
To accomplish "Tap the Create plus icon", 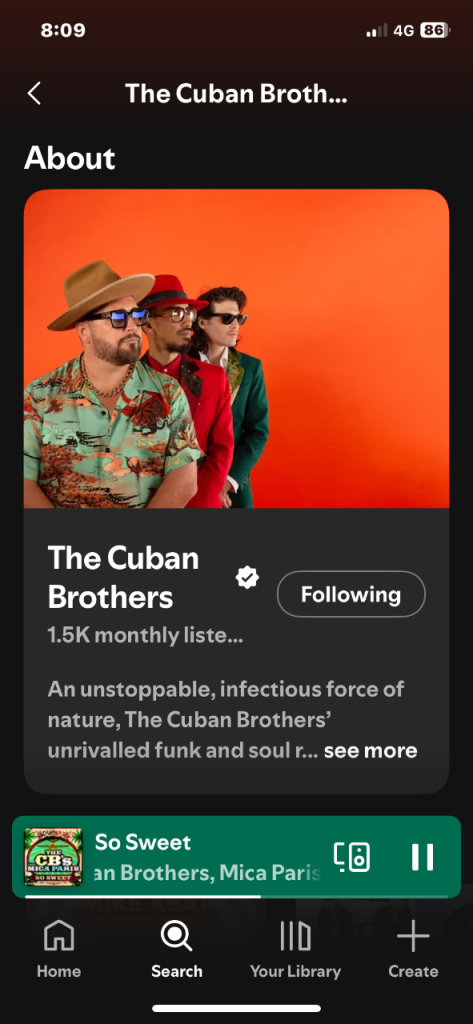I will pyautogui.click(x=413, y=938).
